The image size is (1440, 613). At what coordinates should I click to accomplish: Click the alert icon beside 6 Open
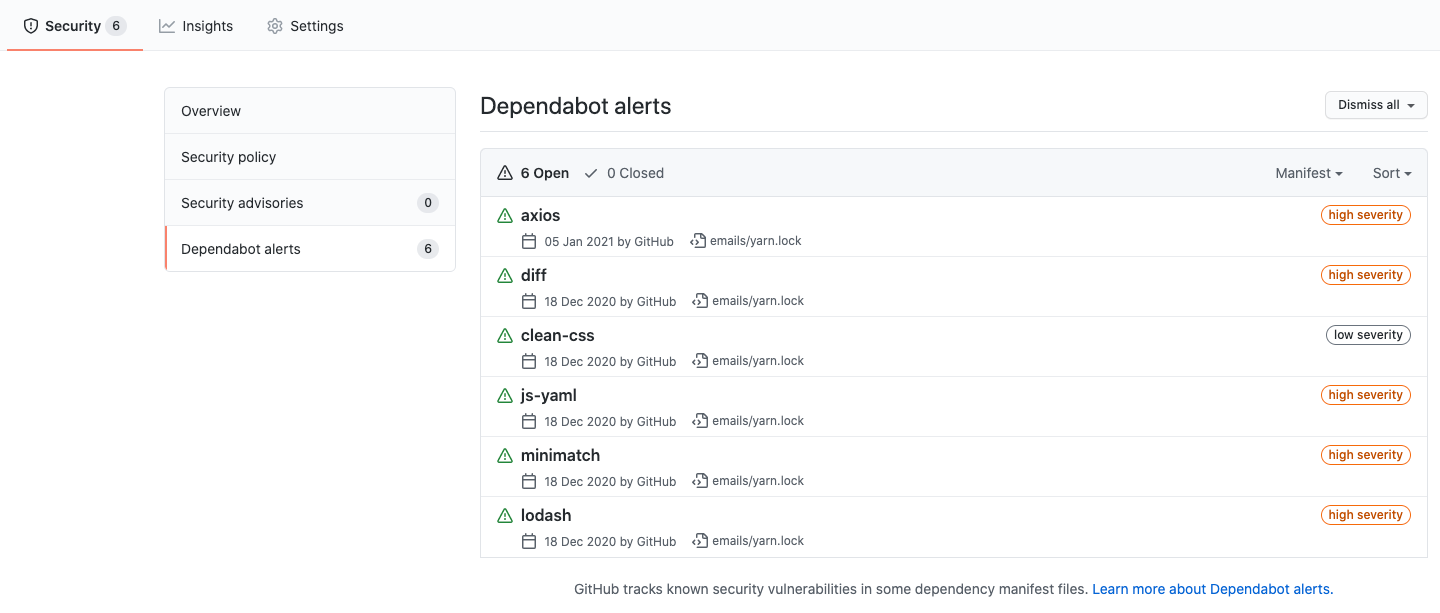505,173
